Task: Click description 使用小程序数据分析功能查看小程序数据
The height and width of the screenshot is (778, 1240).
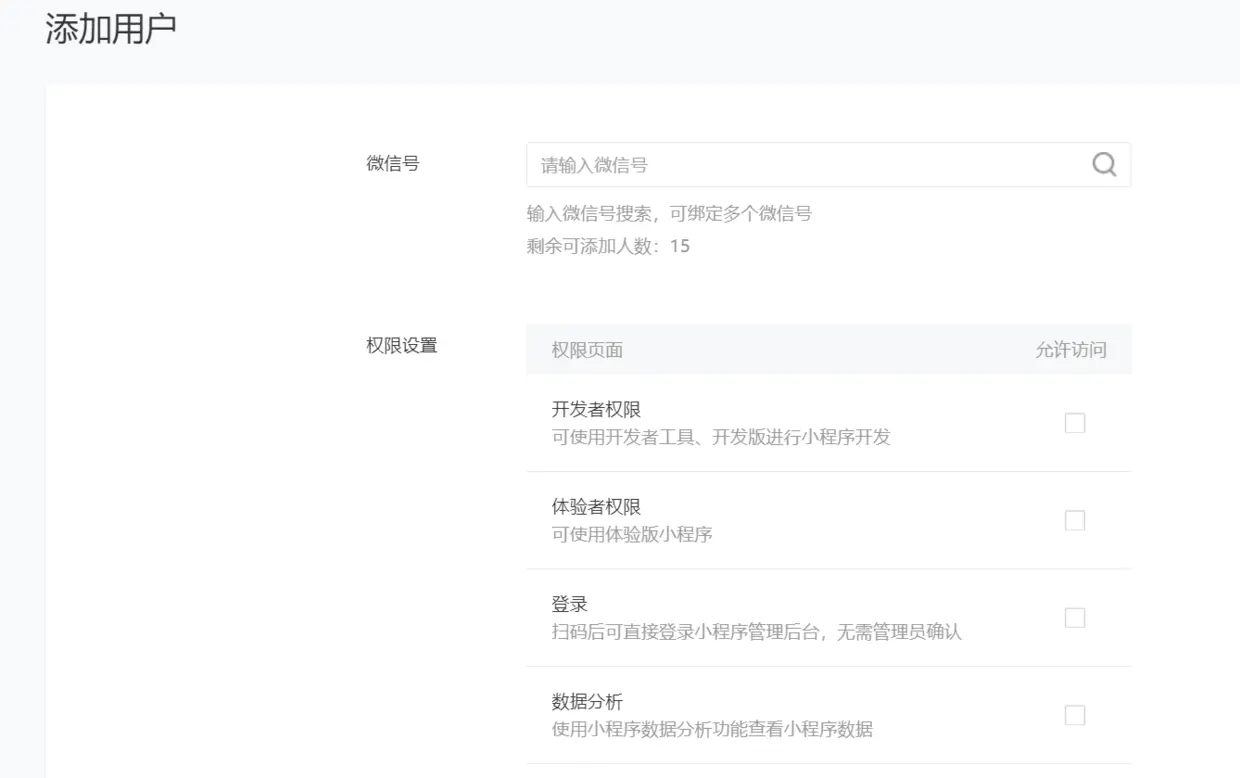Action: pos(712,729)
